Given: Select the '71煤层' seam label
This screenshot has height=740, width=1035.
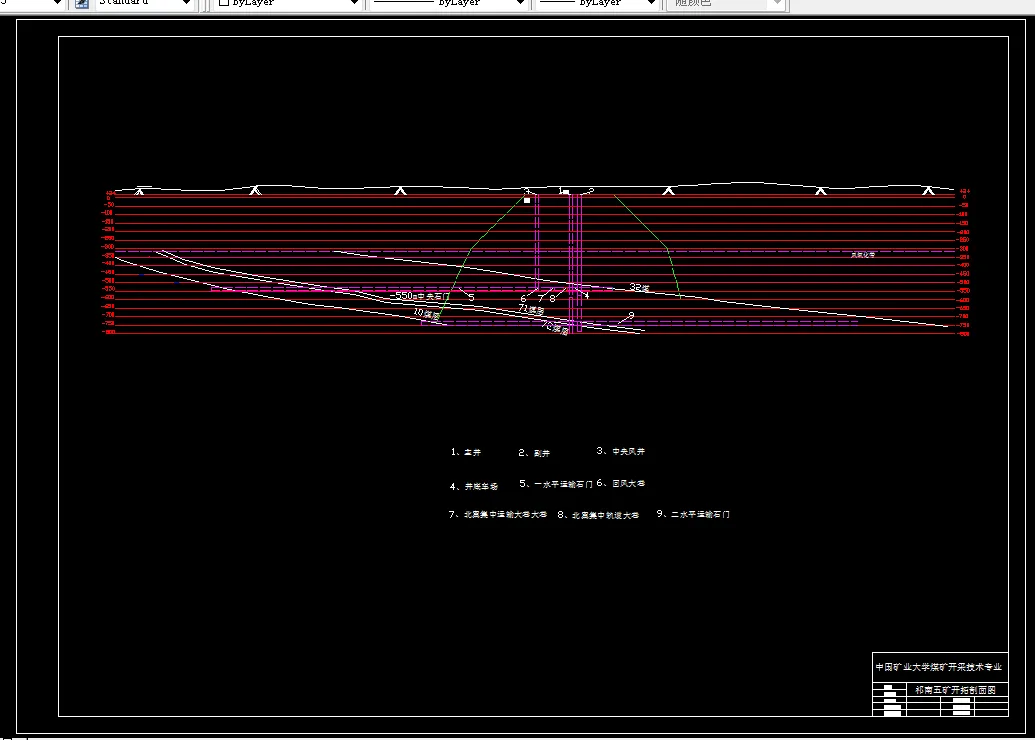Looking at the screenshot, I should coord(531,309).
